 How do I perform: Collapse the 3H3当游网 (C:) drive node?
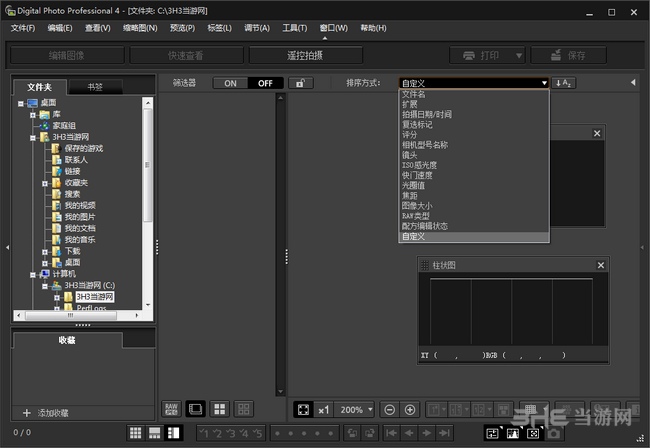click(x=45, y=286)
